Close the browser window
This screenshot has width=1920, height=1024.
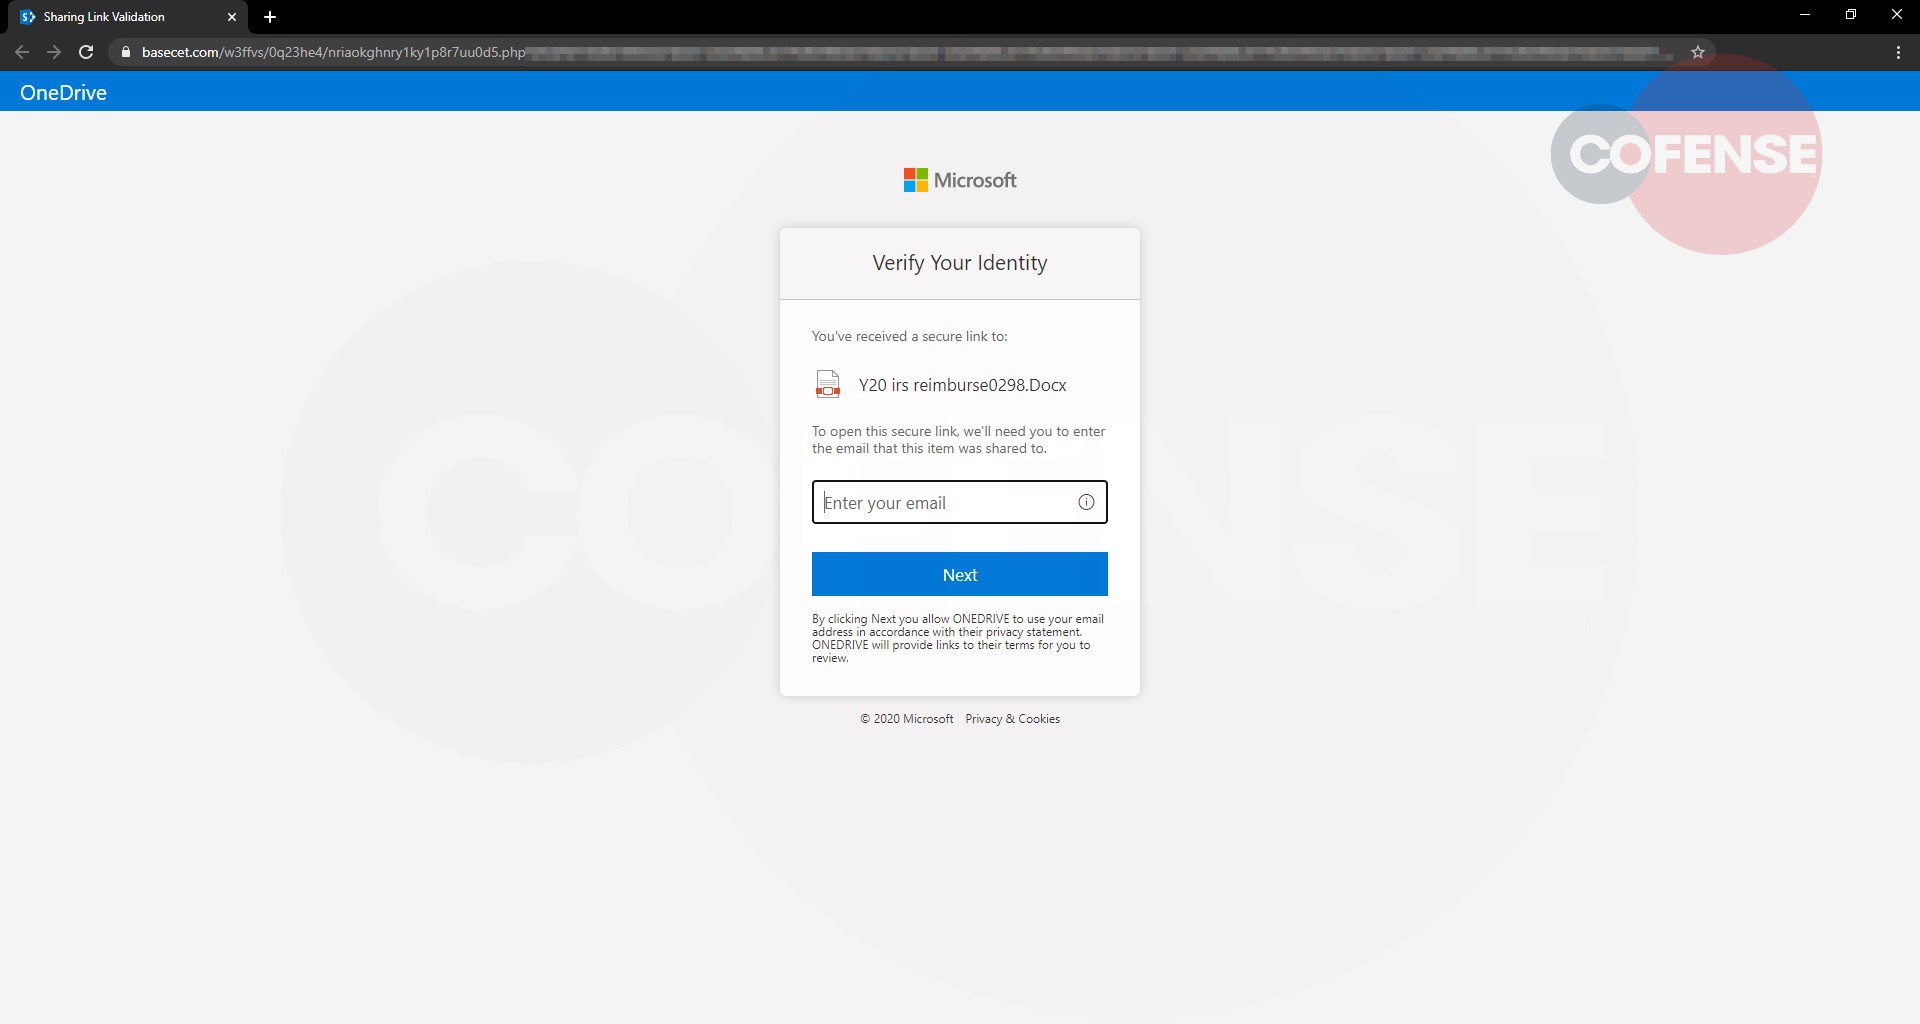pos(1896,15)
